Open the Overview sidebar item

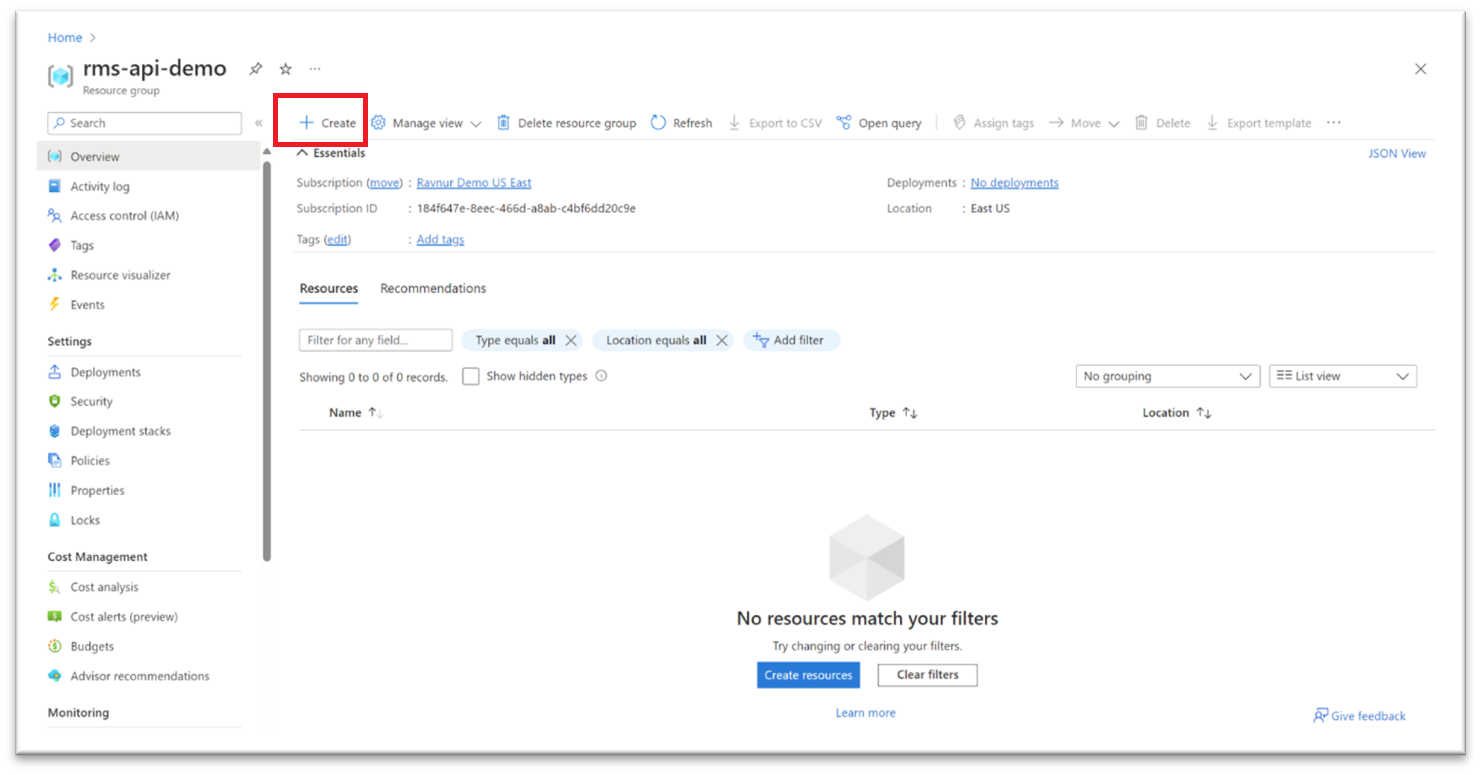(148, 156)
